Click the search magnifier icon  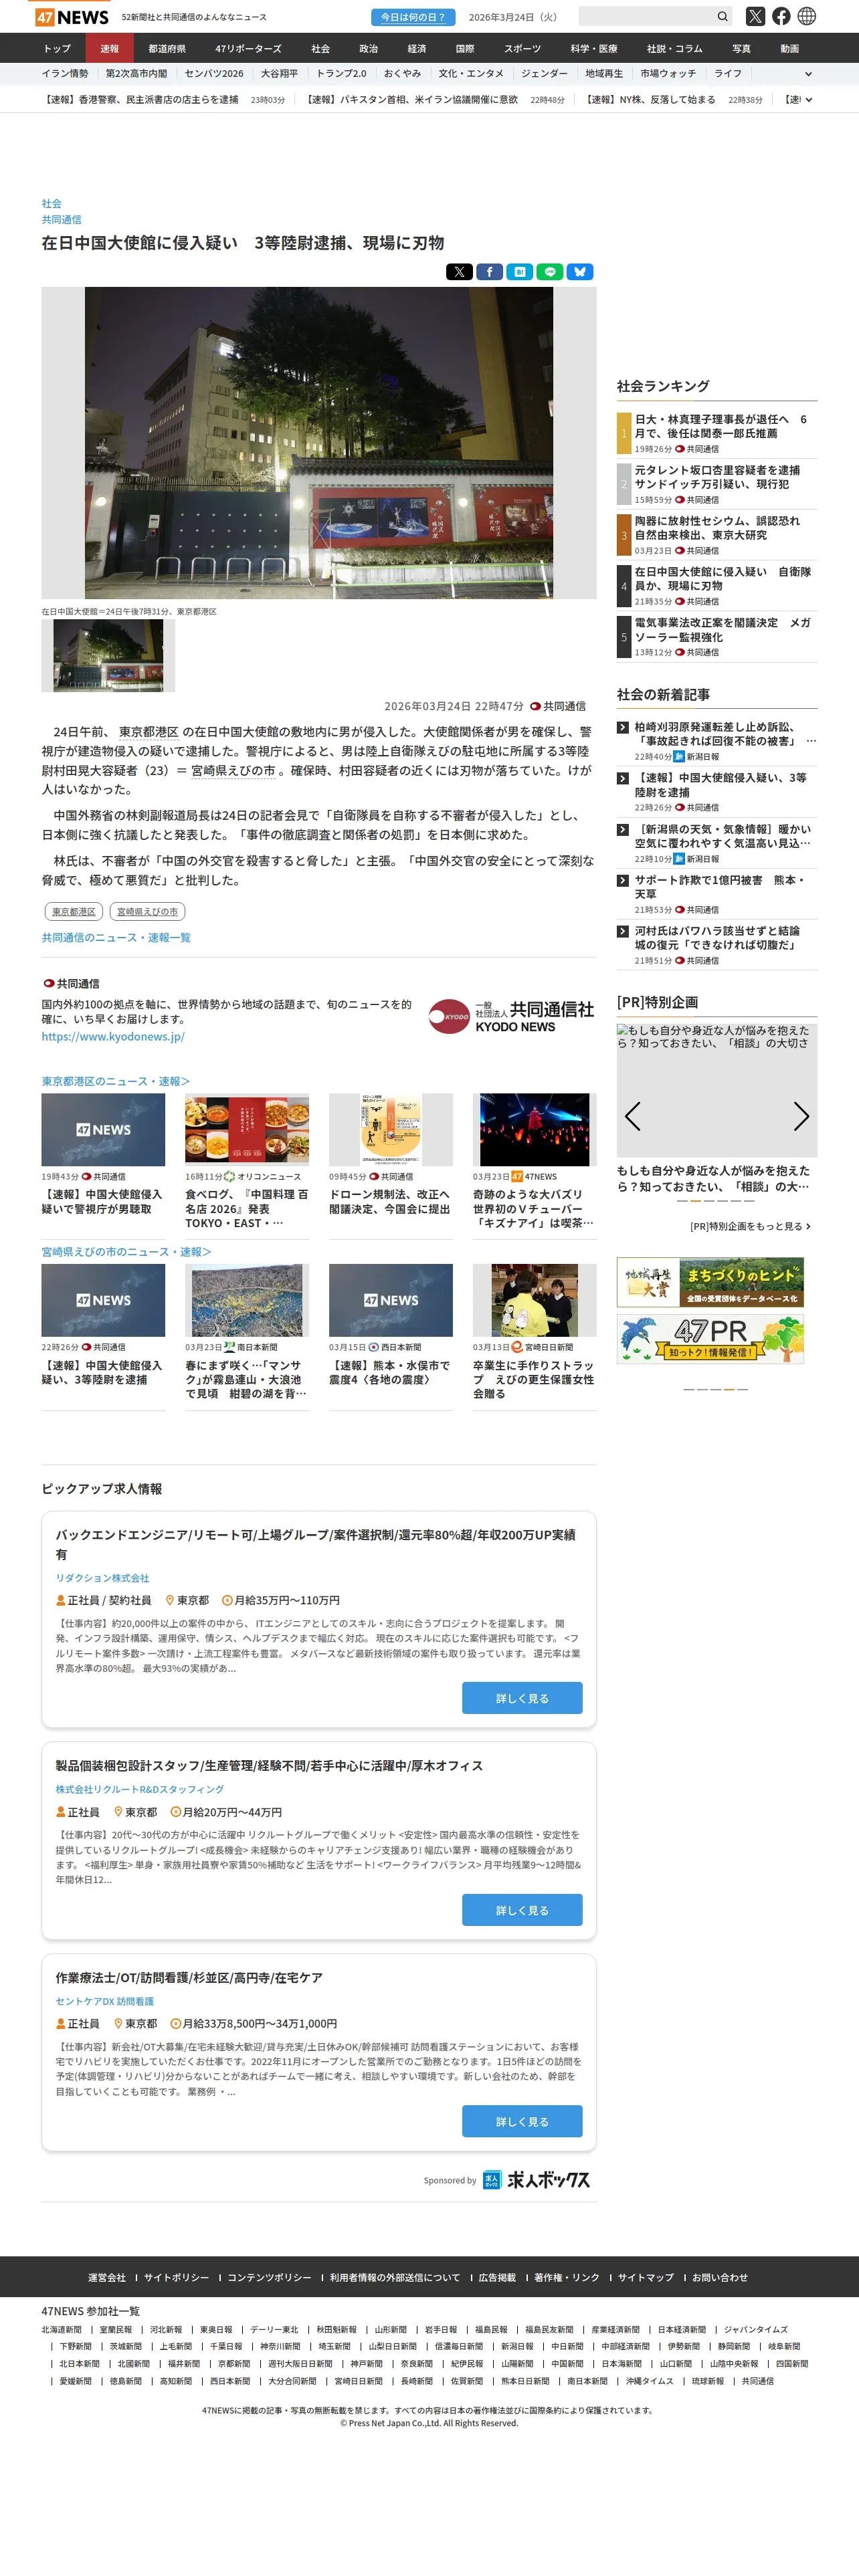pyautogui.click(x=722, y=16)
